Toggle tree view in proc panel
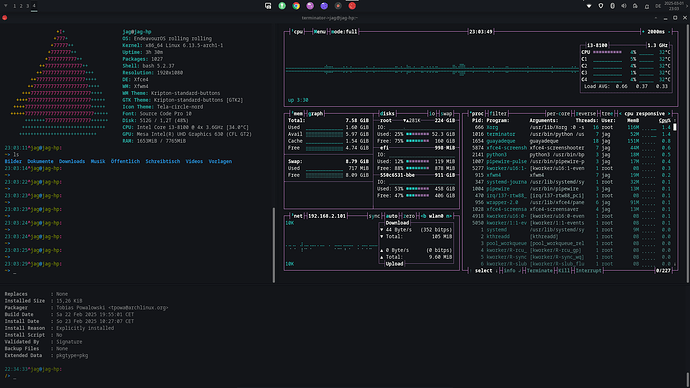690x388 pixels. point(607,113)
